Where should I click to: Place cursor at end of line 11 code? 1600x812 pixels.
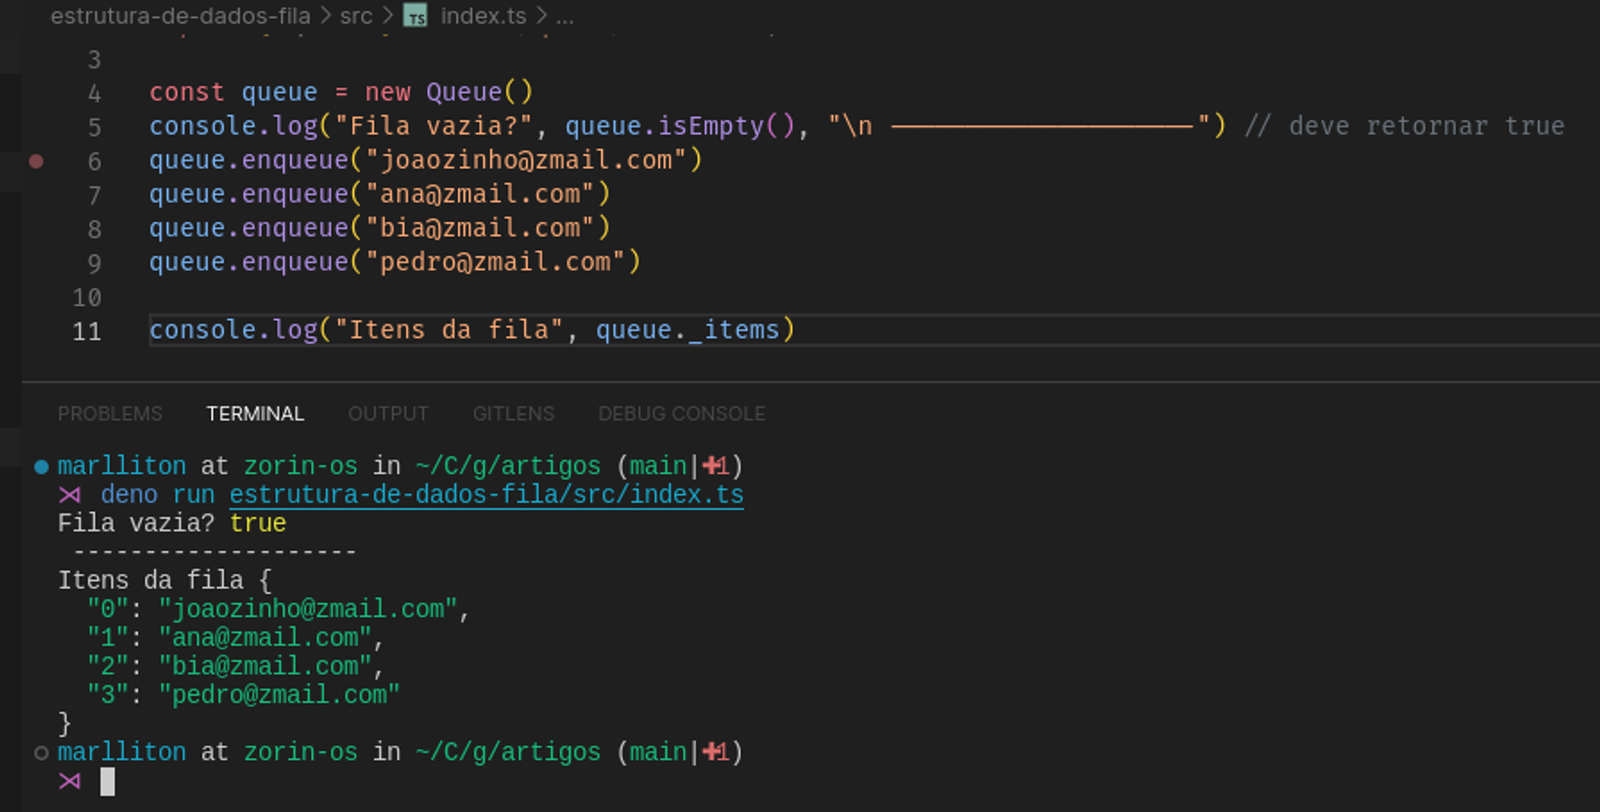pos(796,330)
